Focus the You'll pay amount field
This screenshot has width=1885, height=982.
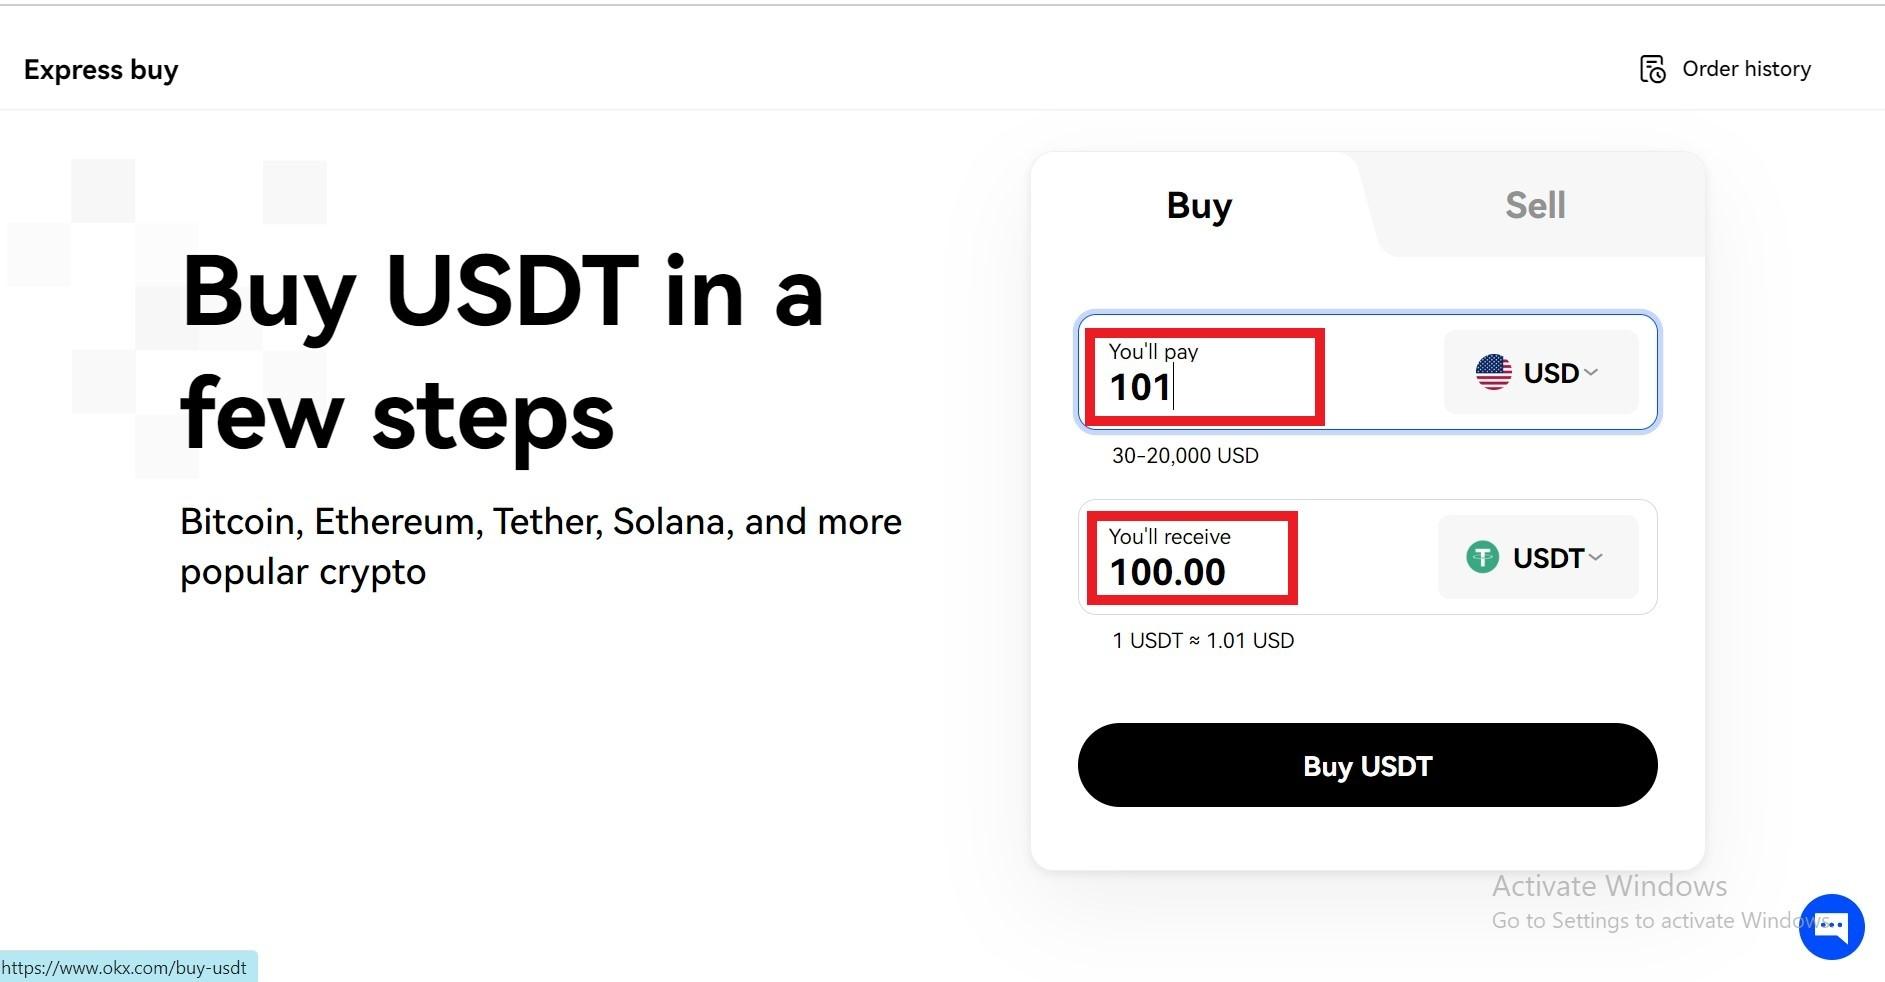click(1261, 372)
